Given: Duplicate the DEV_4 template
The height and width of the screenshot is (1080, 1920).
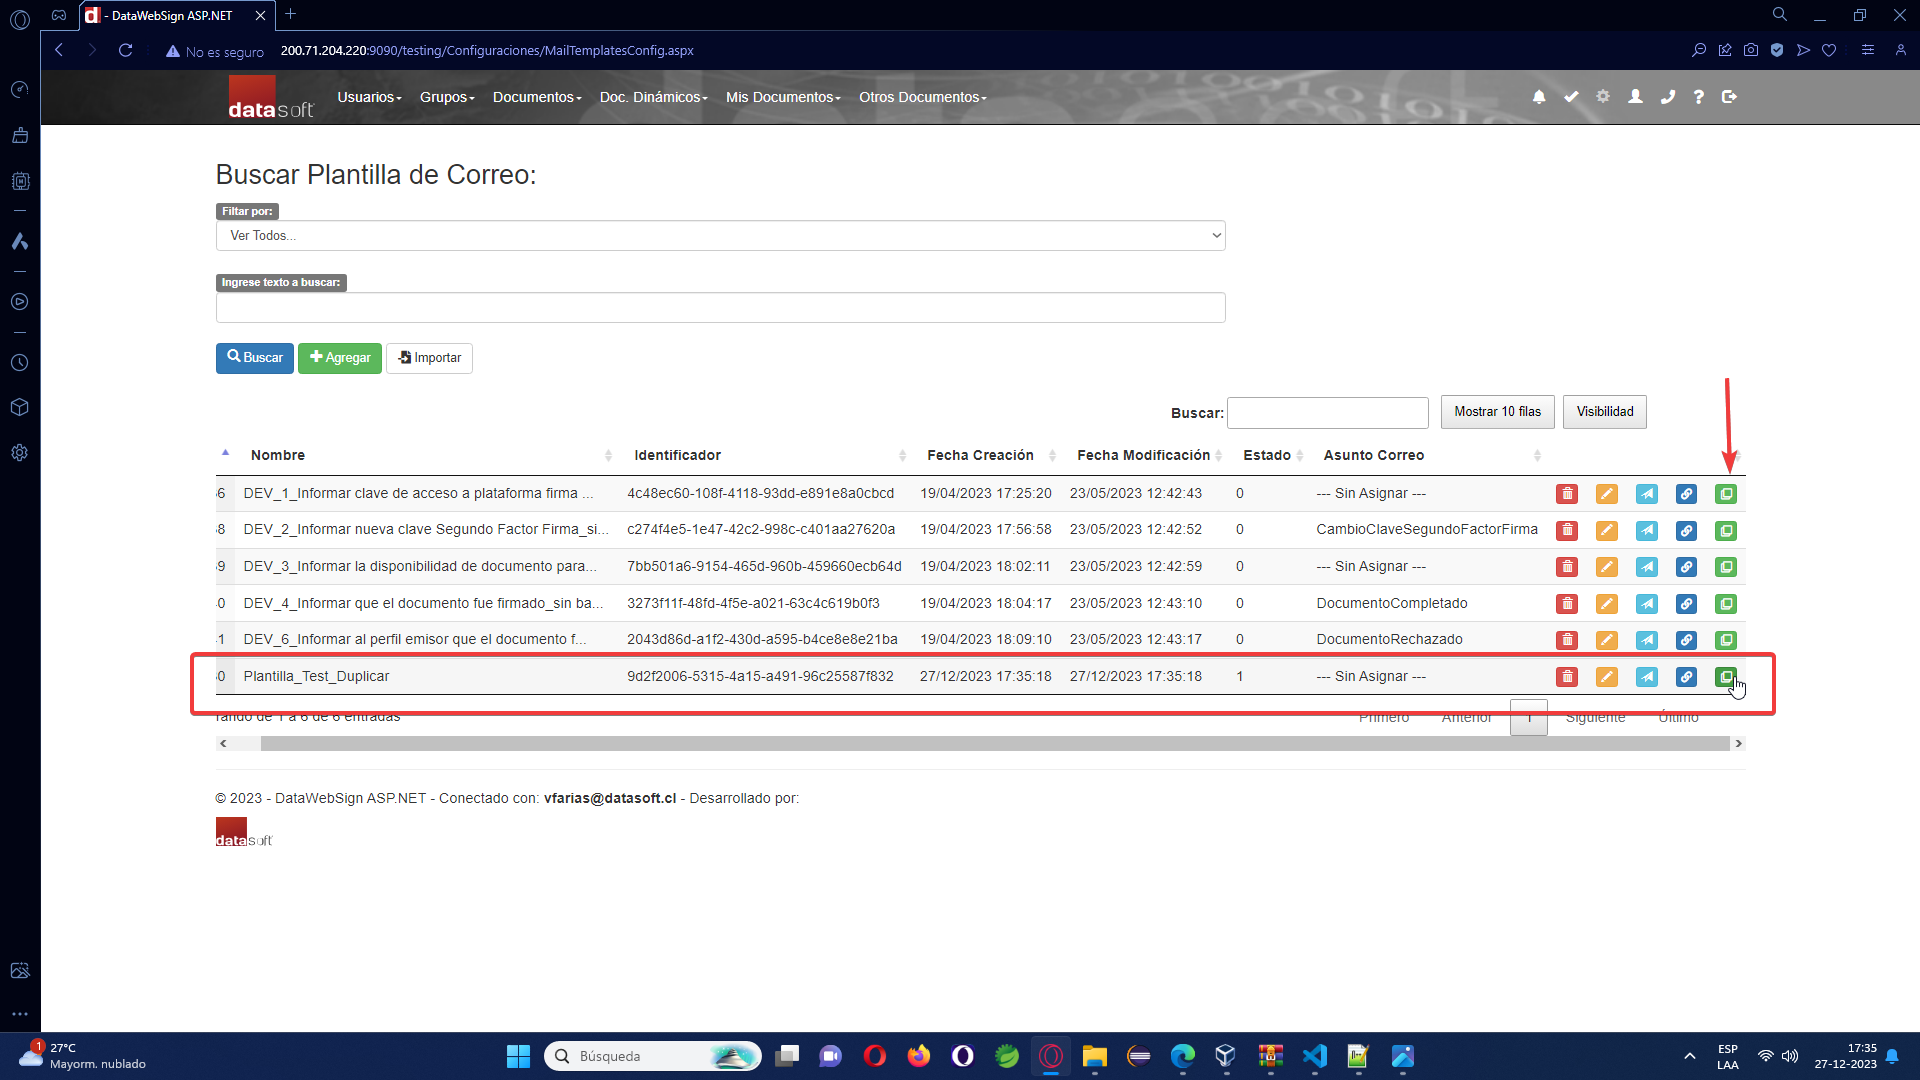Looking at the screenshot, I should click(1726, 604).
